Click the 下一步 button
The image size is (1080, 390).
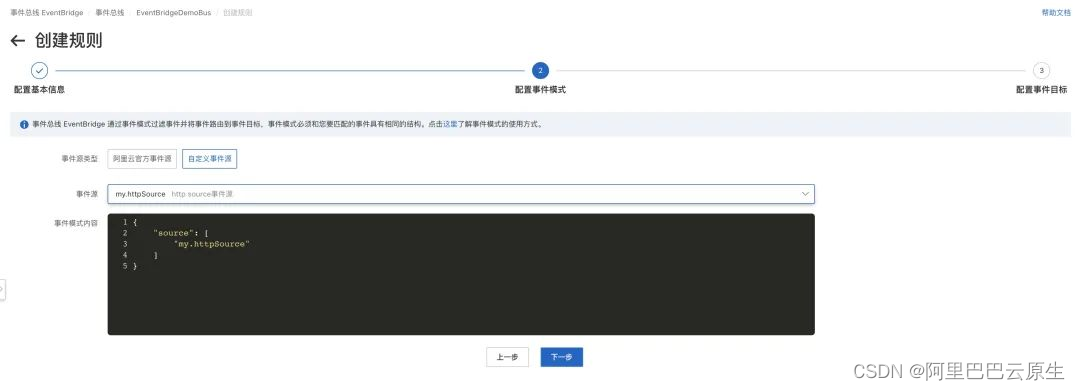coord(561,357)
